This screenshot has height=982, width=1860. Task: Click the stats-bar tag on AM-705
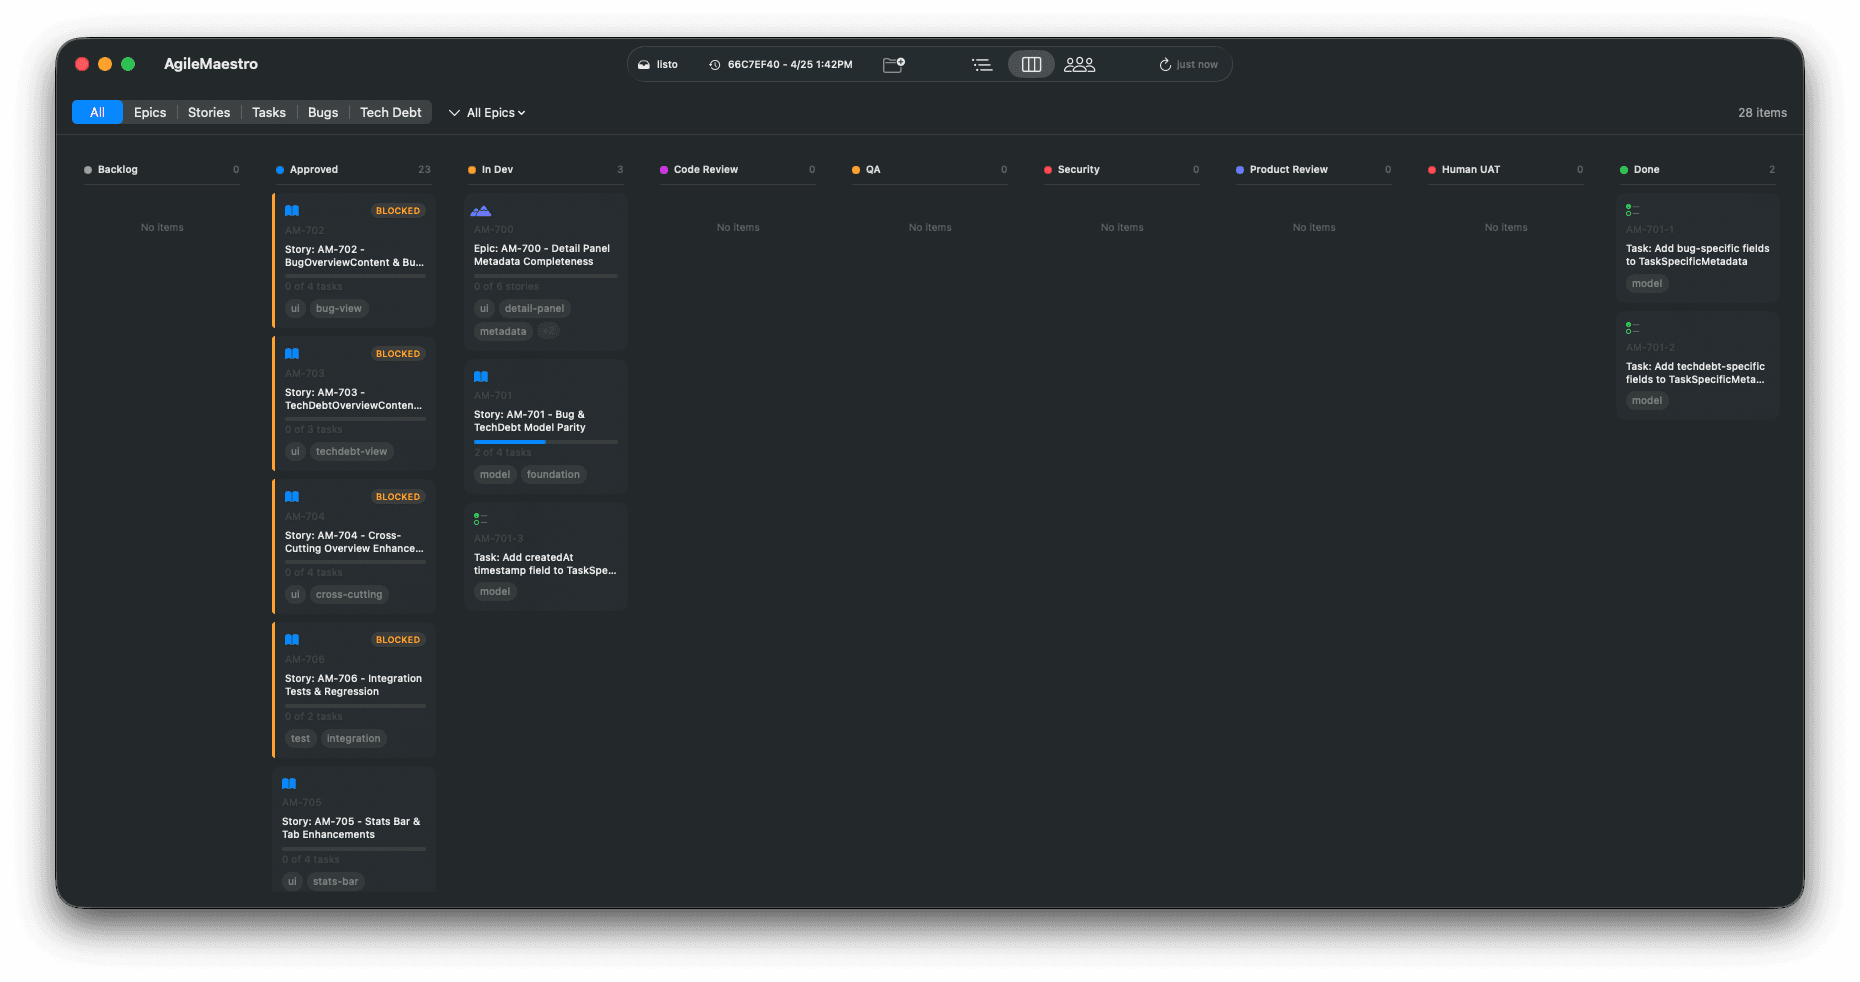point(335,882)
